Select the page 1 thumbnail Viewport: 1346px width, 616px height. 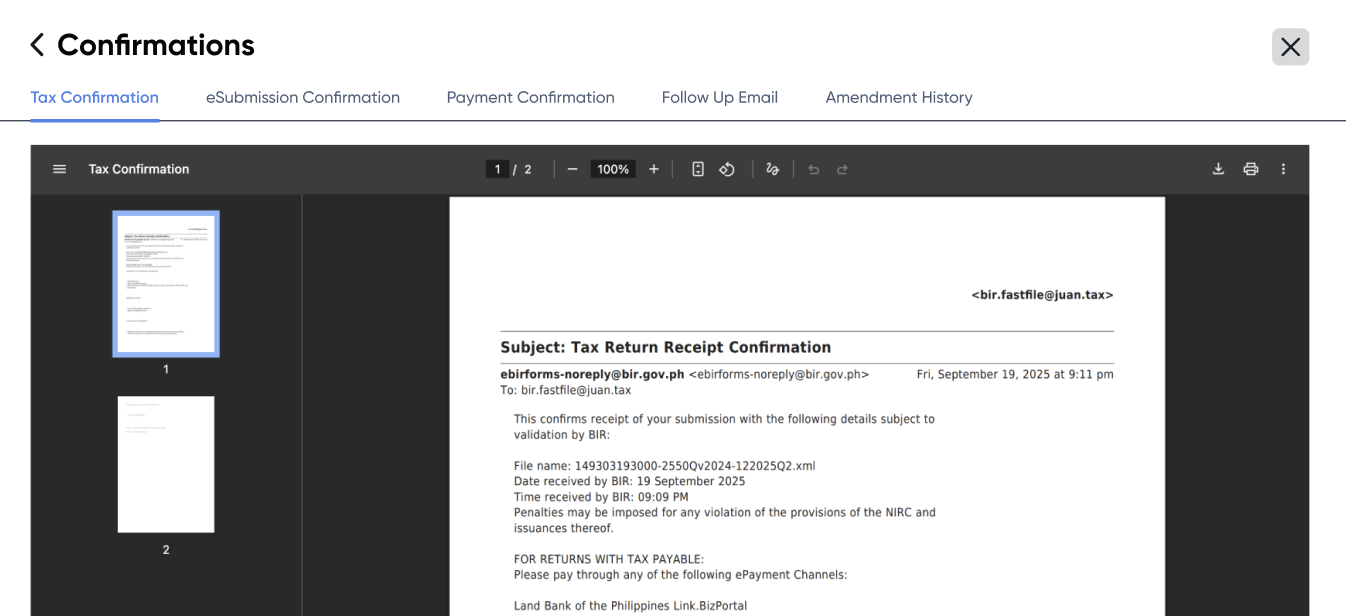[166, 284]
